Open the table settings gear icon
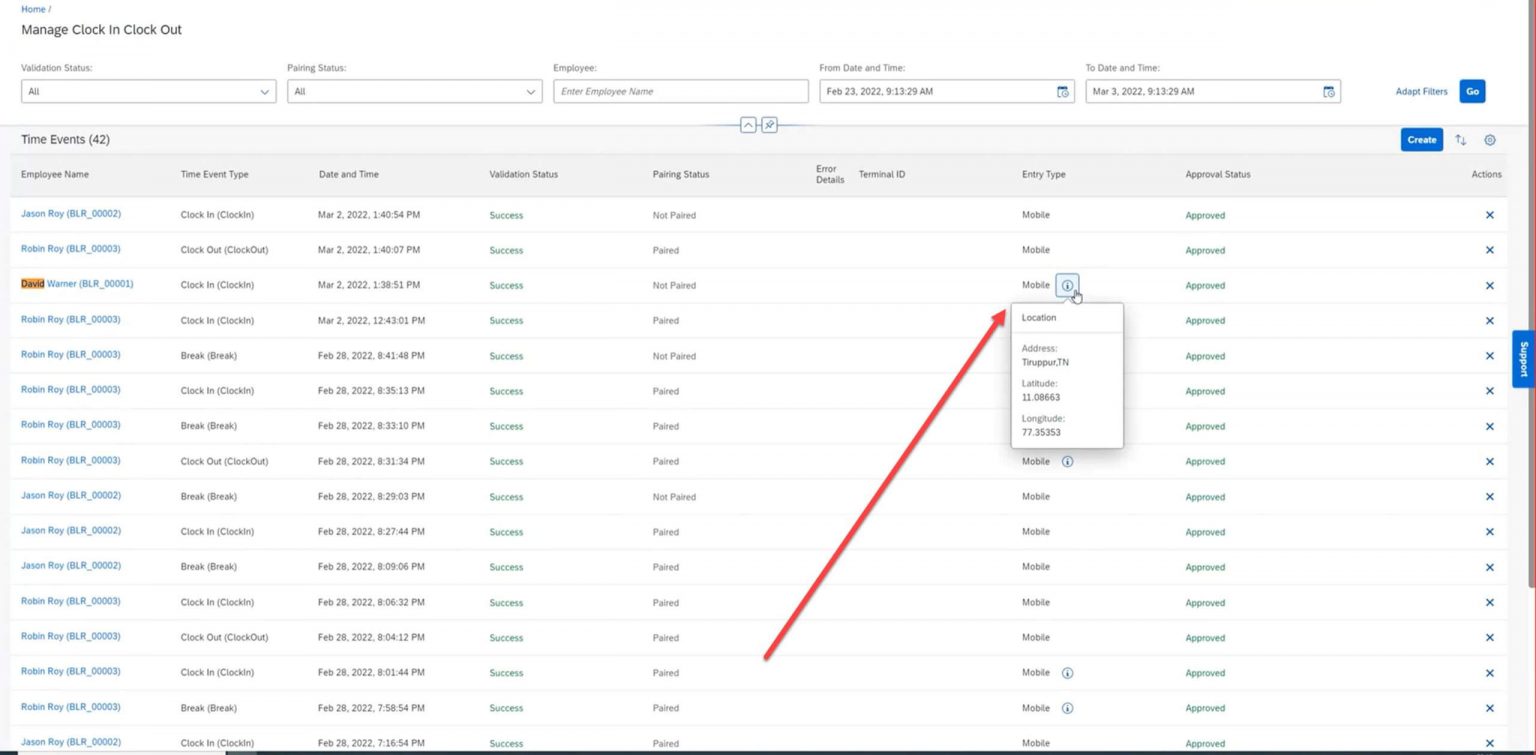 [x=1489, y=140]
